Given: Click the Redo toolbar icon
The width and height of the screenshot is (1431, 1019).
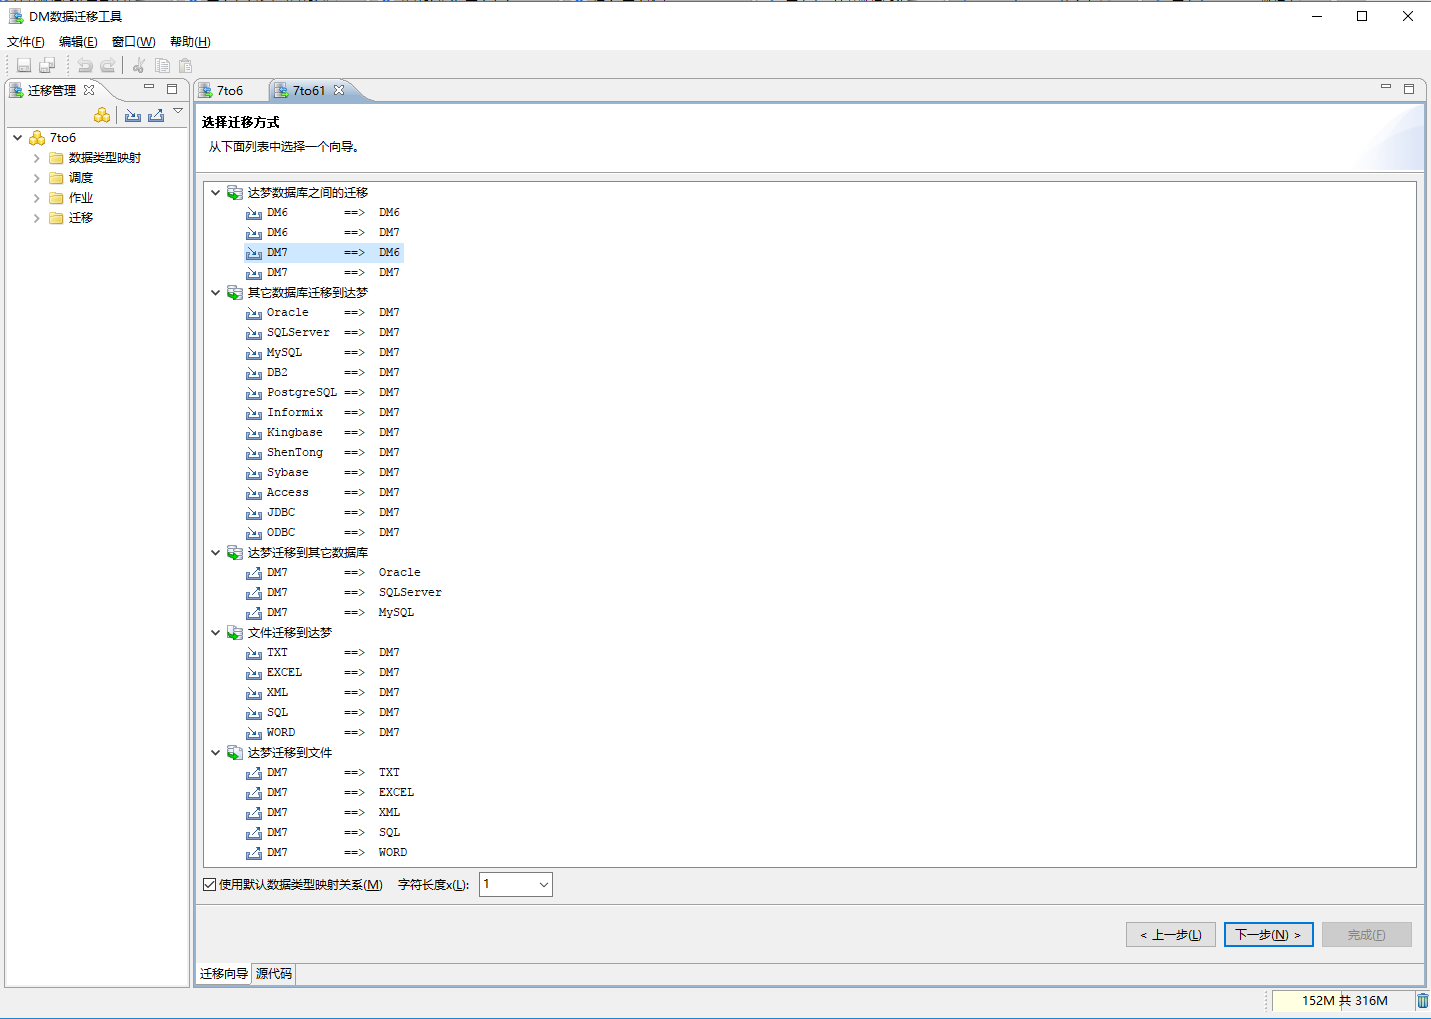Looking at the screenshot, I should point(107,66).
